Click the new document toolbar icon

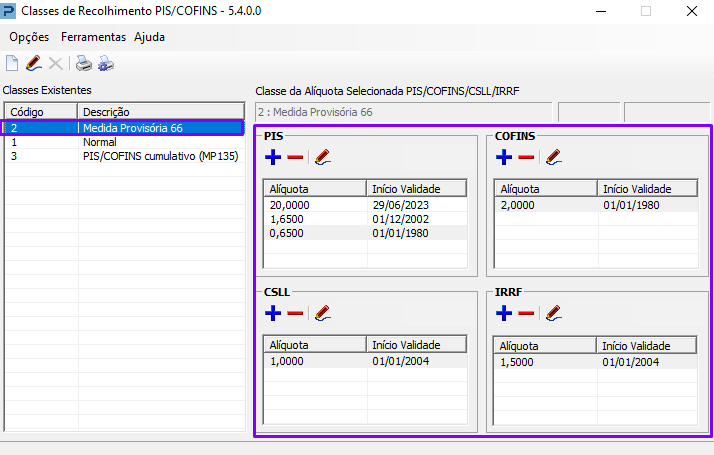(x=12, y=63)
